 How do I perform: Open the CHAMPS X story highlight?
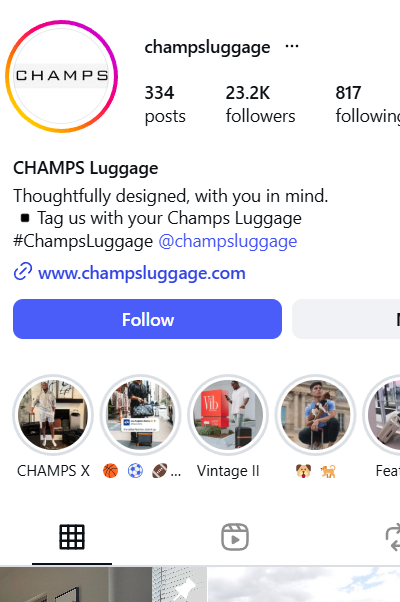click(x=53, y=415)
